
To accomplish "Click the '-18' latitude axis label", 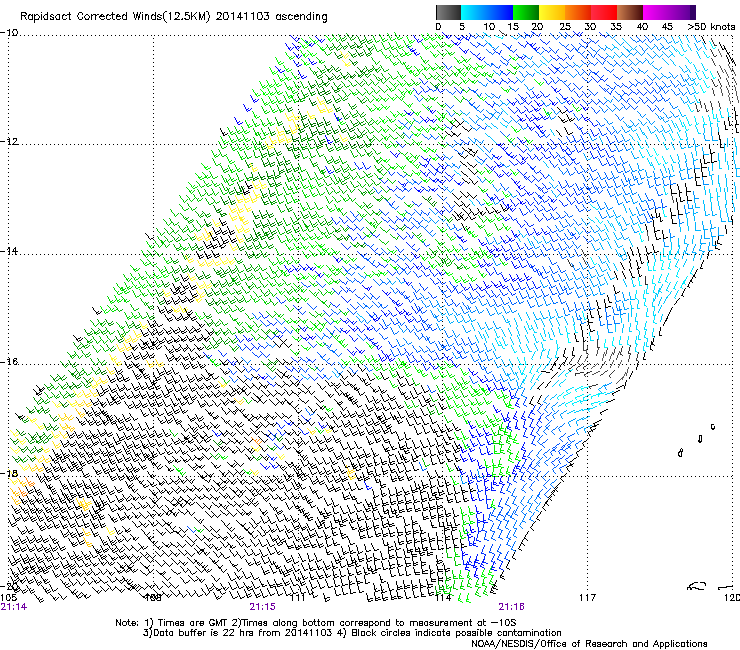I will pyautogui.click(x=9, y=473).
